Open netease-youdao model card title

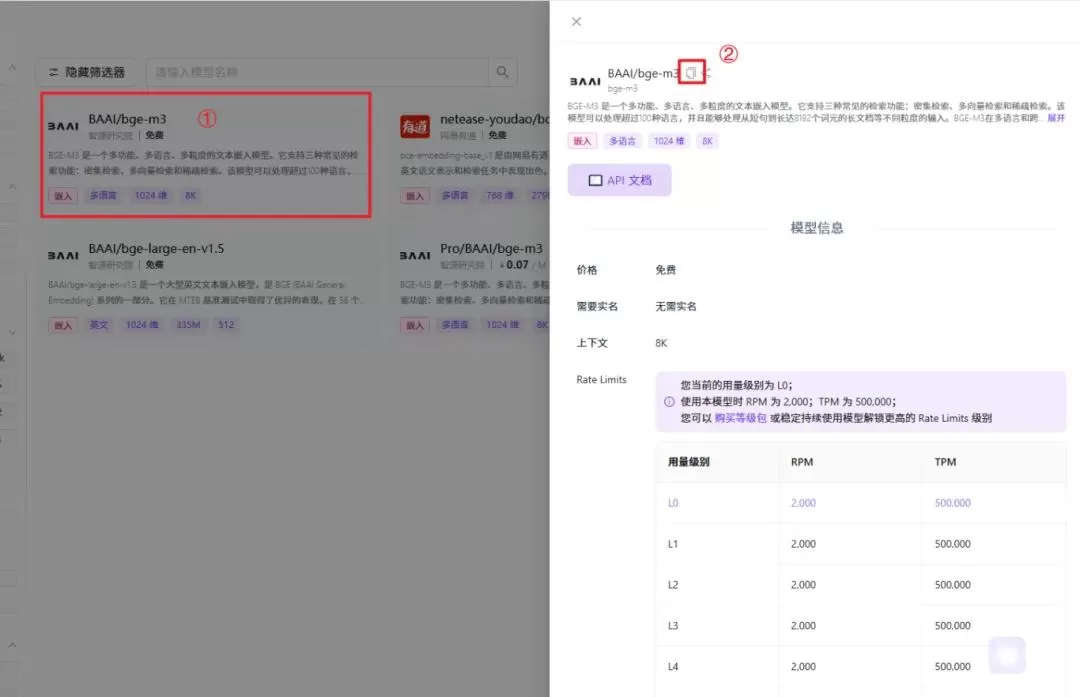point(495,119)
